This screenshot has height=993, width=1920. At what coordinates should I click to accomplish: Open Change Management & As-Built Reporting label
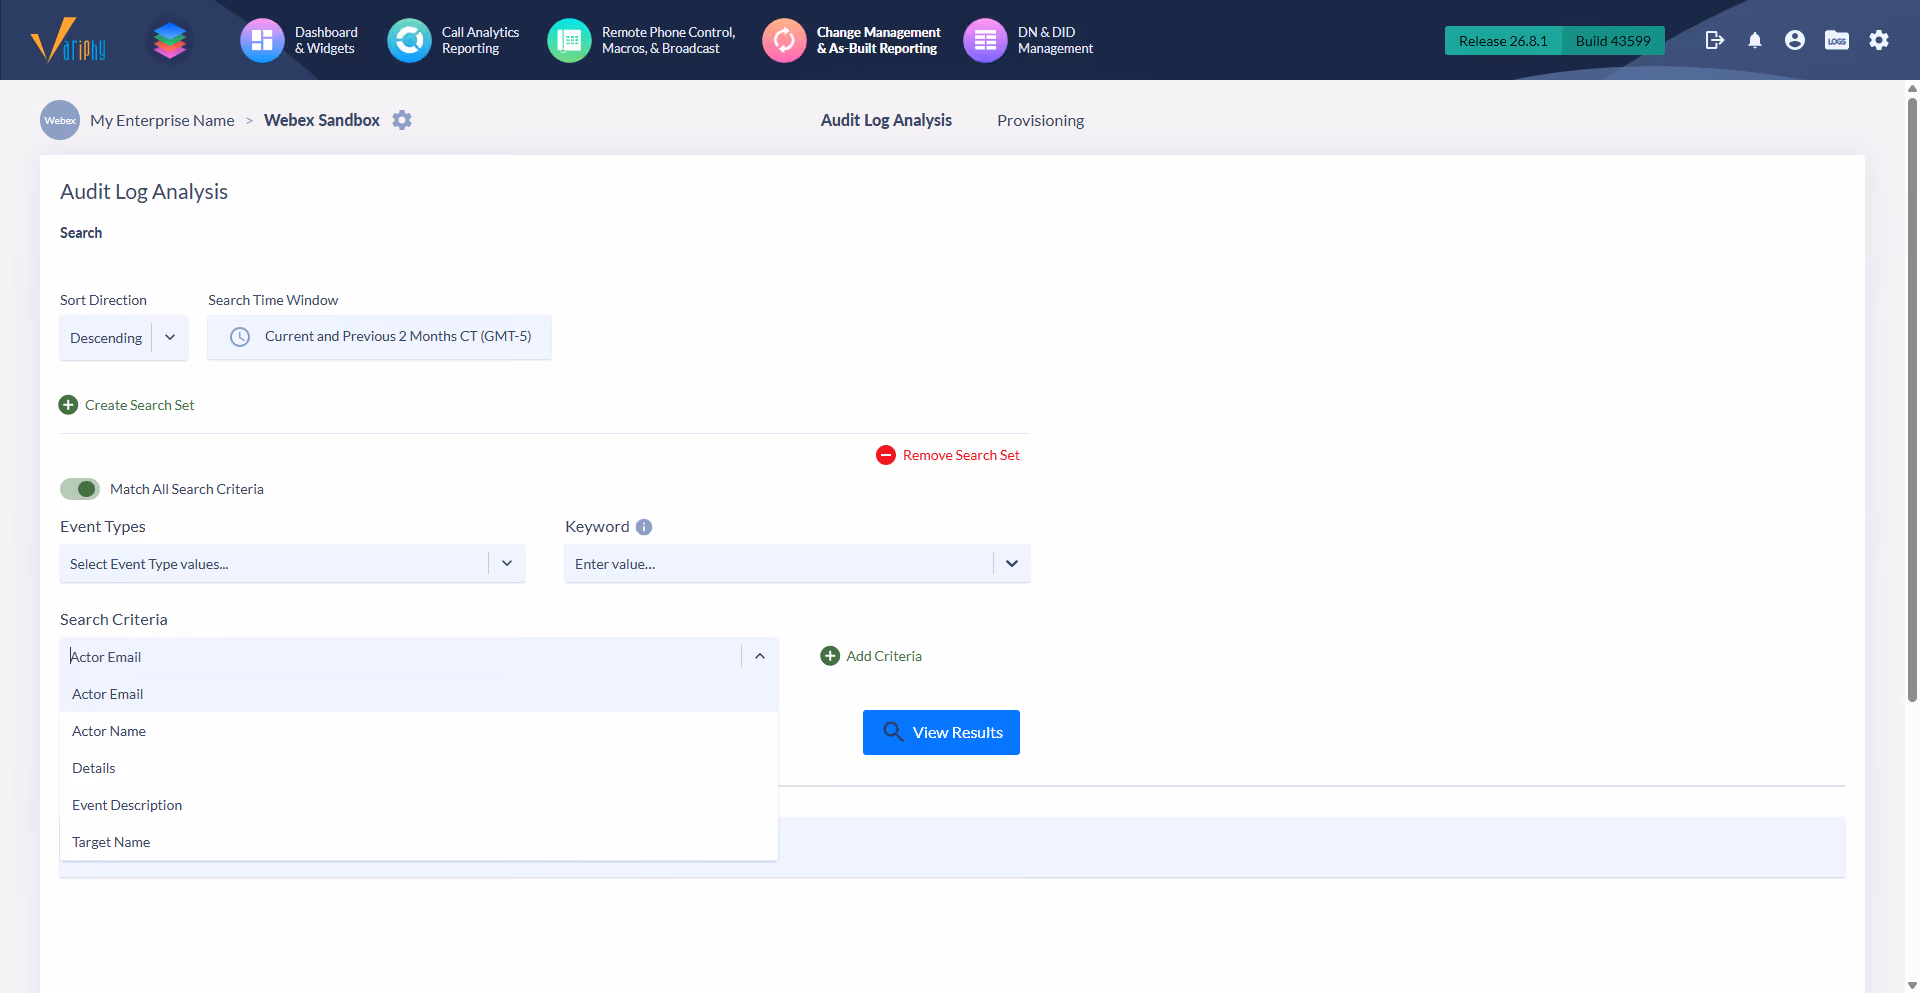click(879, 40)
